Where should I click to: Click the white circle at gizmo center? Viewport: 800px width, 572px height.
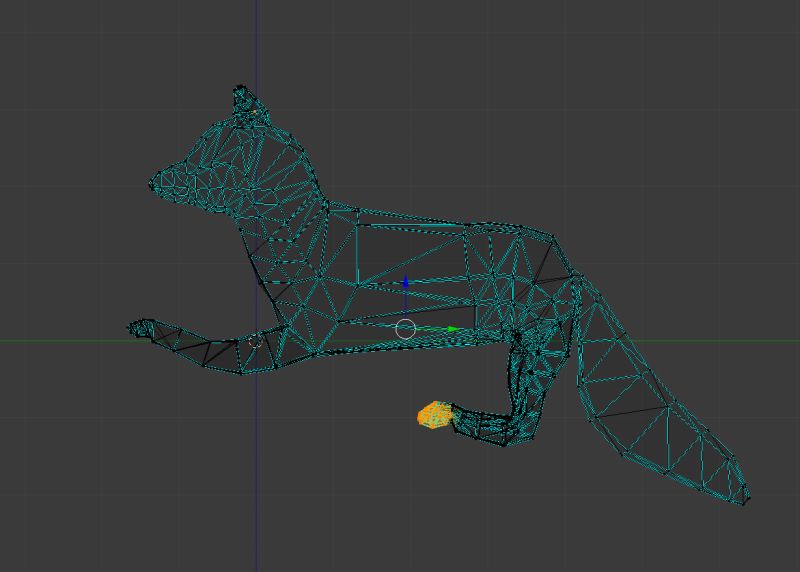click(x=406, y=329)
